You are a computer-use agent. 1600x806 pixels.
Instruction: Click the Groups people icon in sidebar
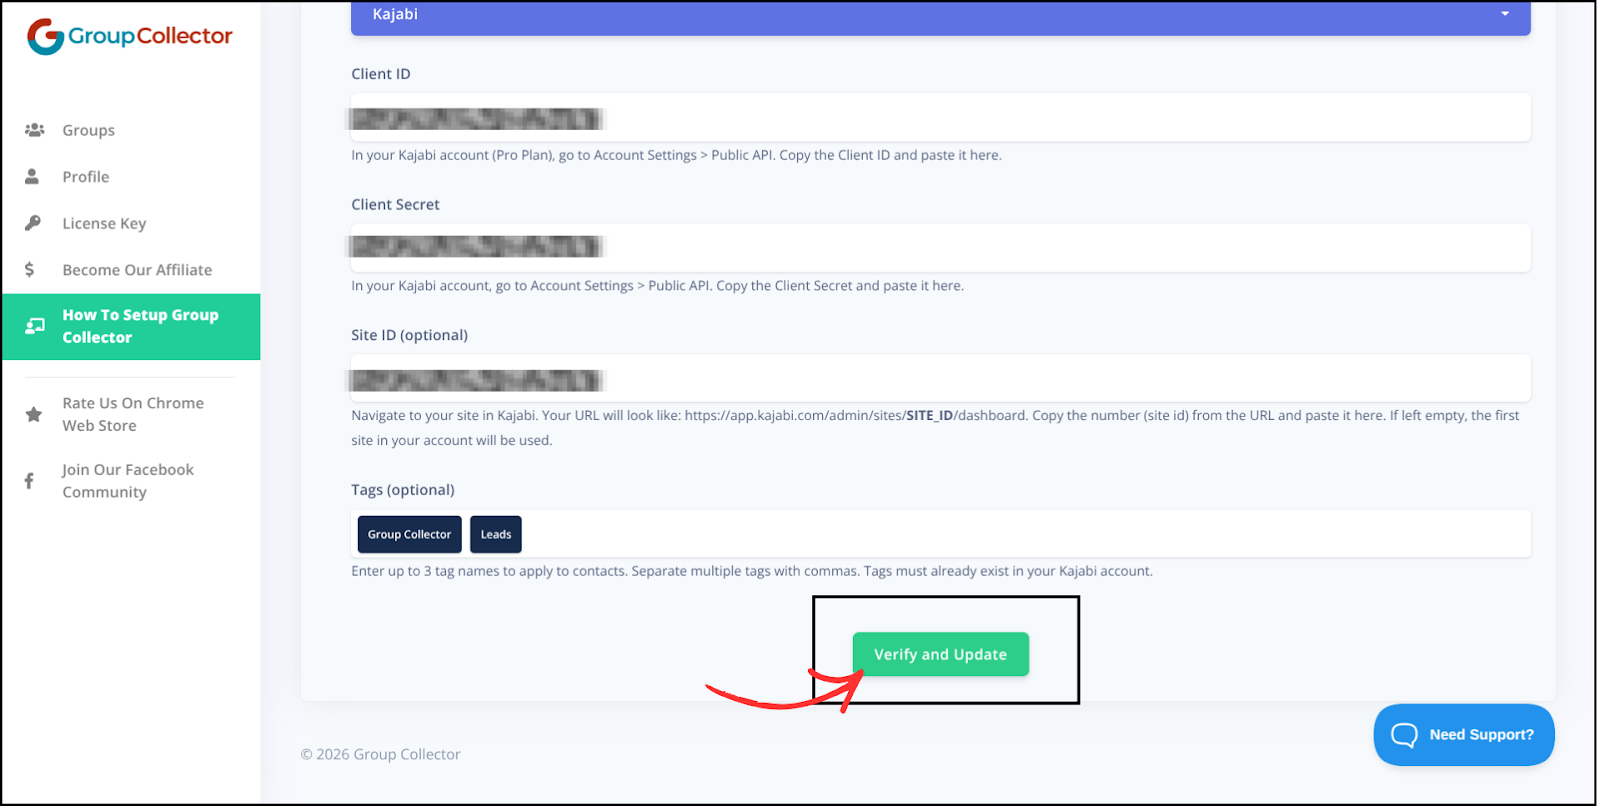point(34,130)
